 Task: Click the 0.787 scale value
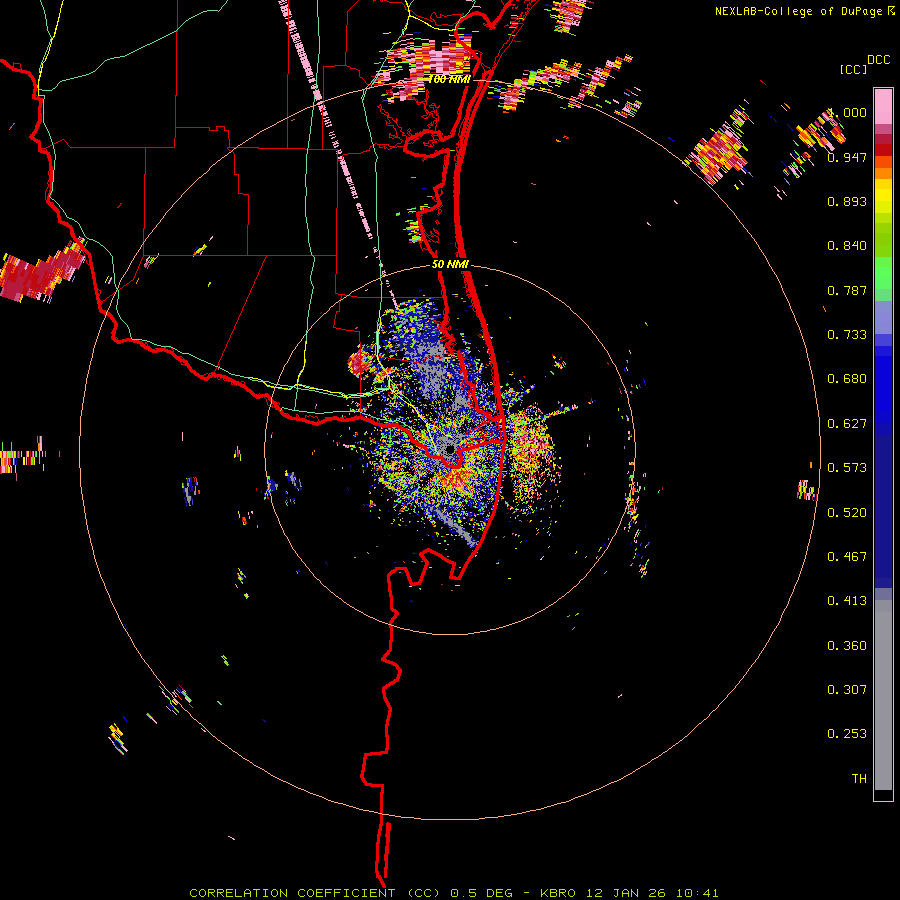847,290
